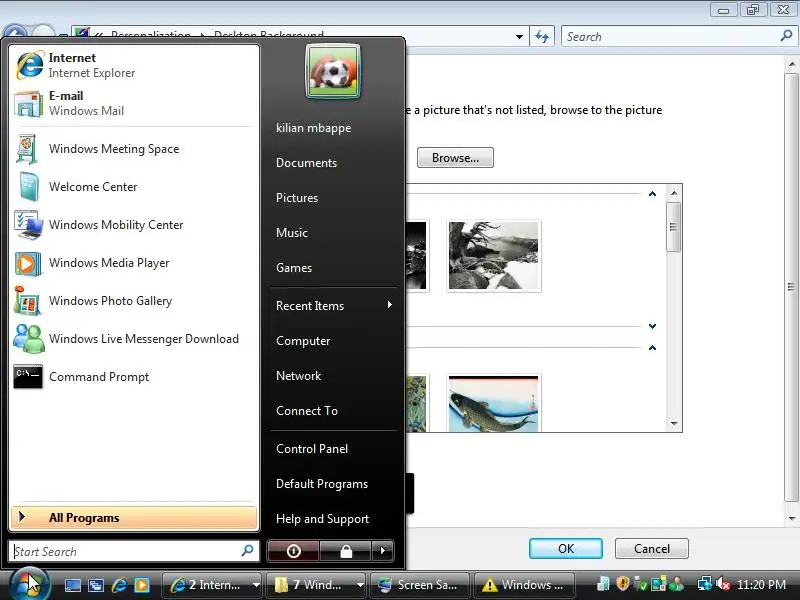Click the Cancel button
The width and height of the screenshot is (800, 600).
point(652,548)
